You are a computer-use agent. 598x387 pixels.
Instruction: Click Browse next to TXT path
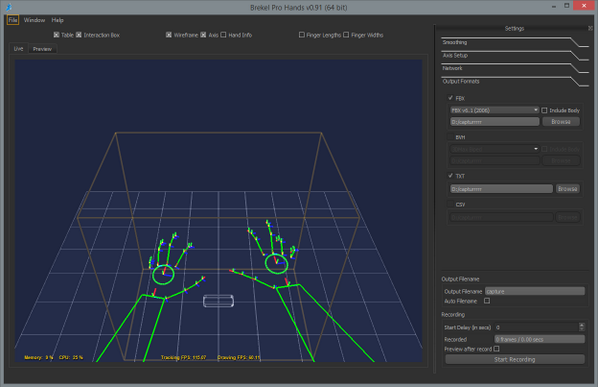click(x=567, y=189)
